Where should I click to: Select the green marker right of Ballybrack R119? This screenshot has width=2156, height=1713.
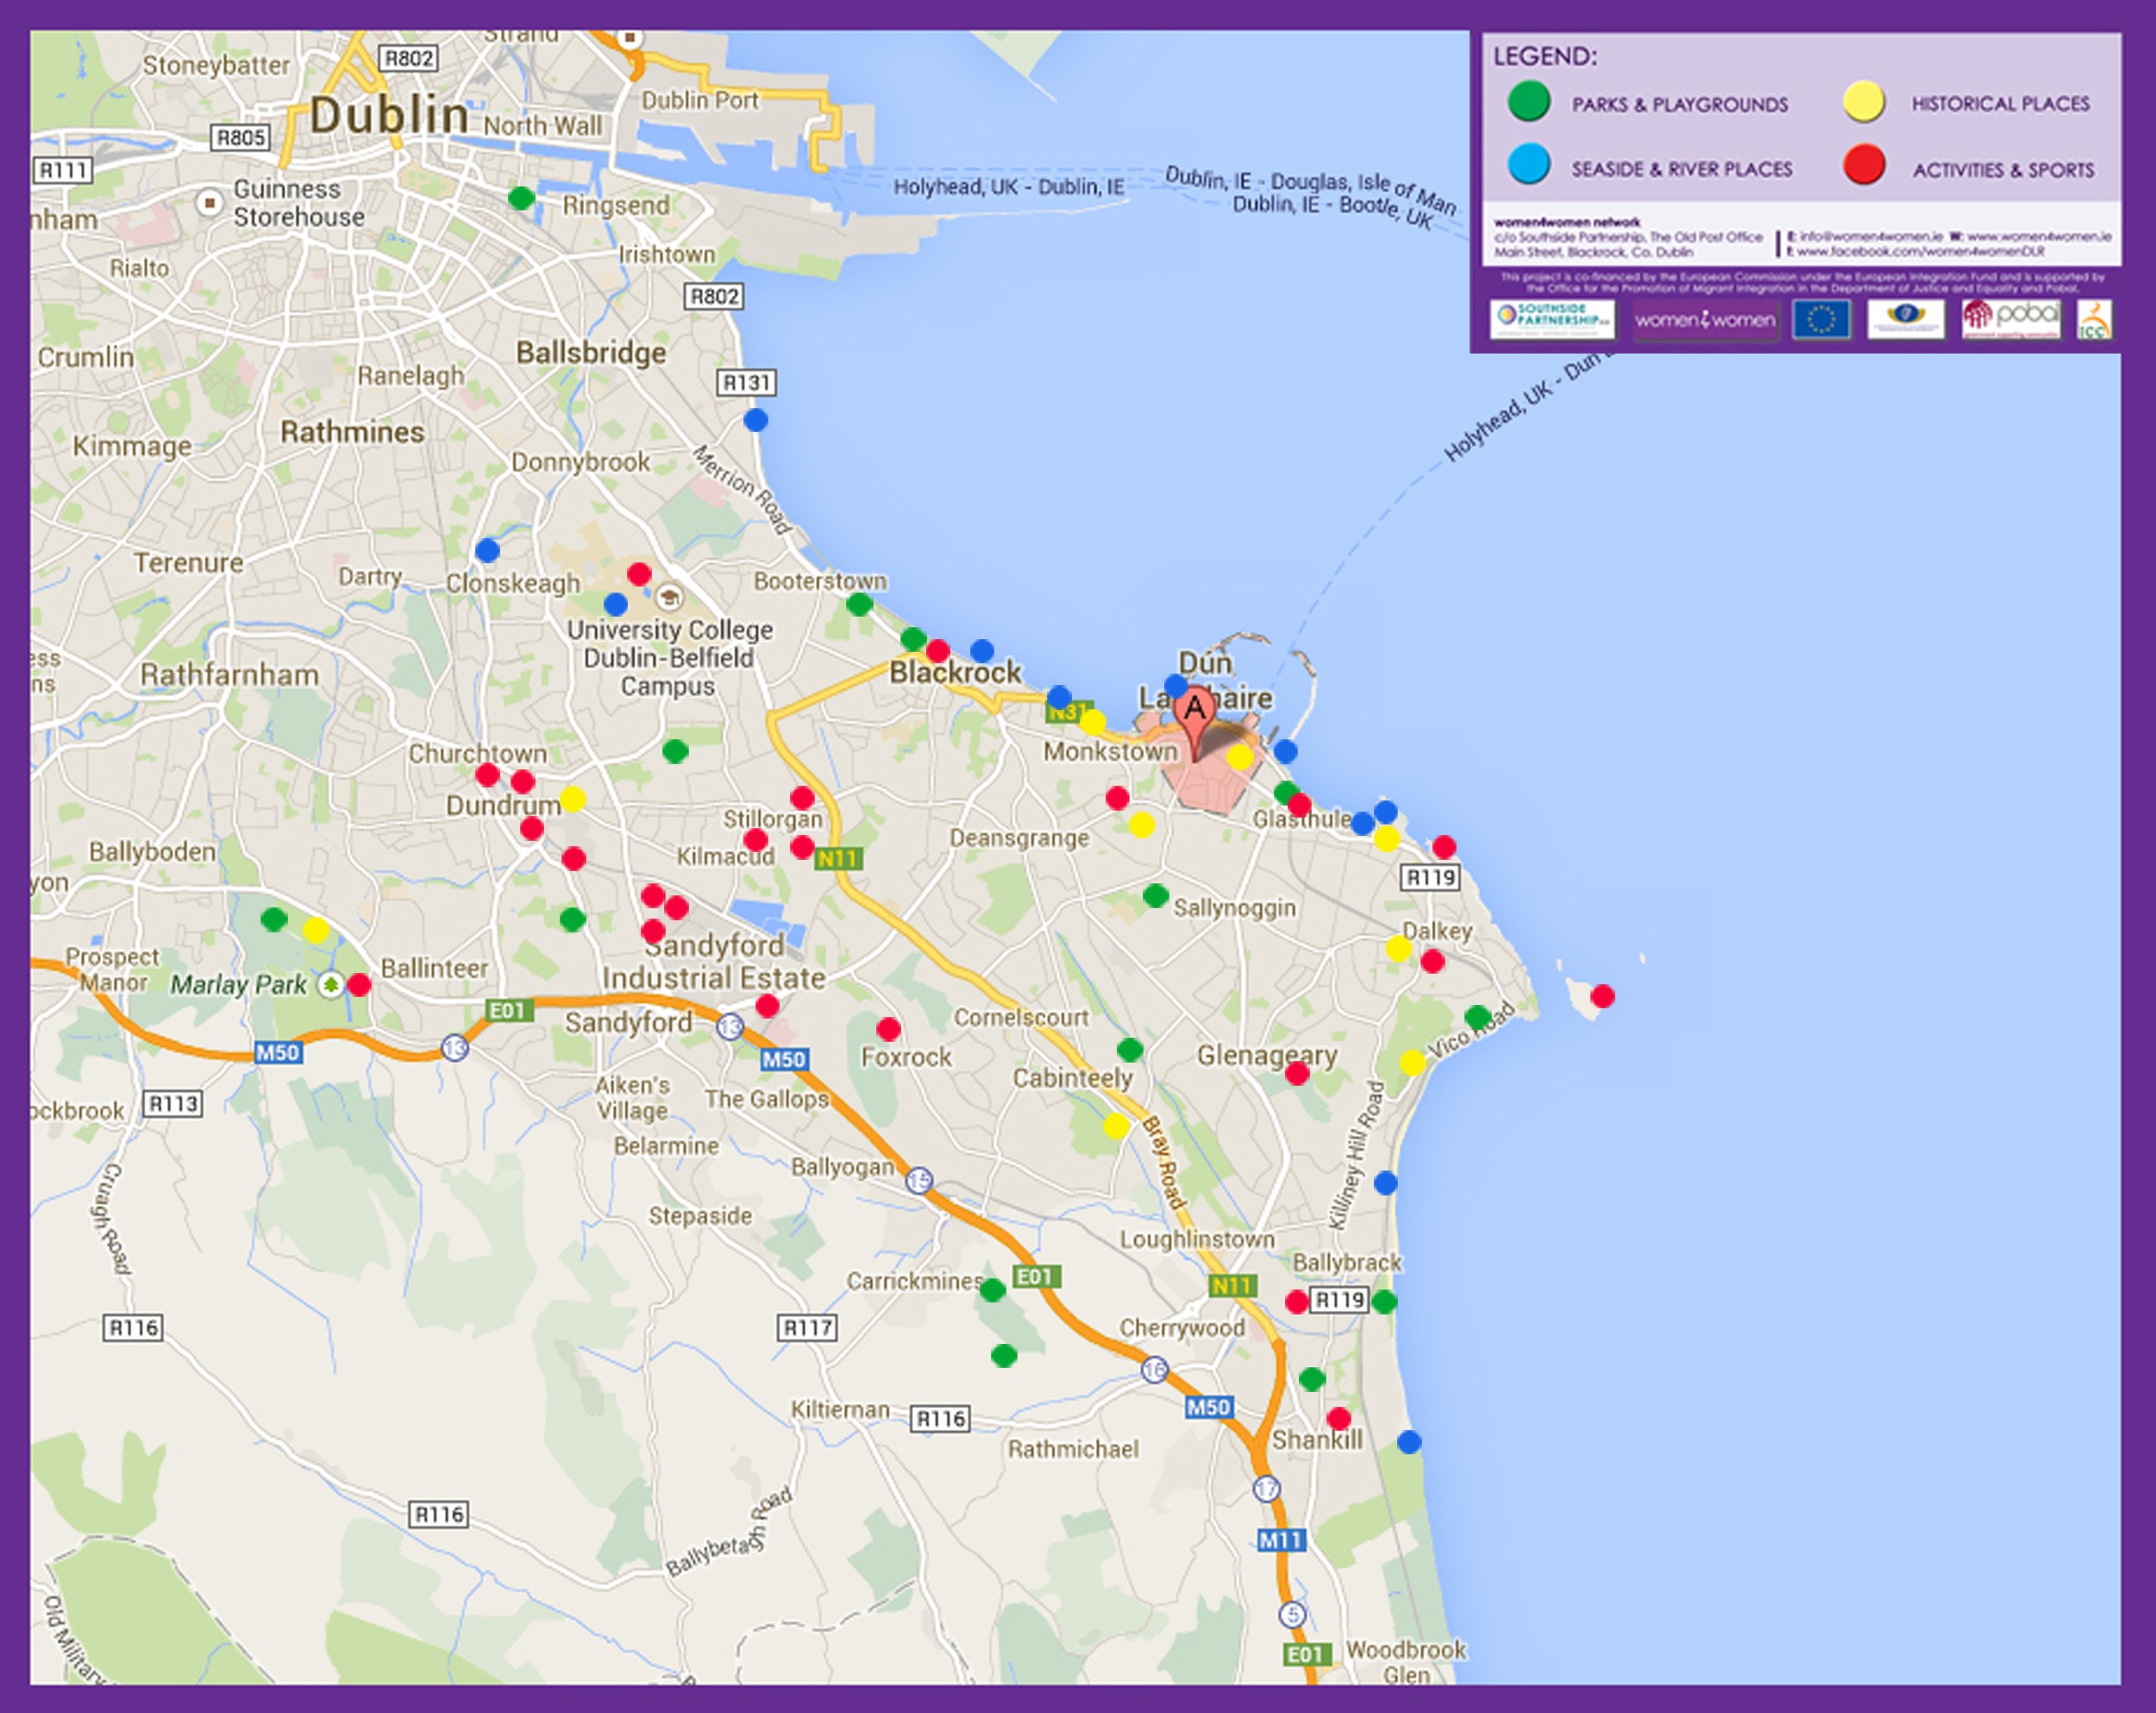(x=1384, y=1301)
